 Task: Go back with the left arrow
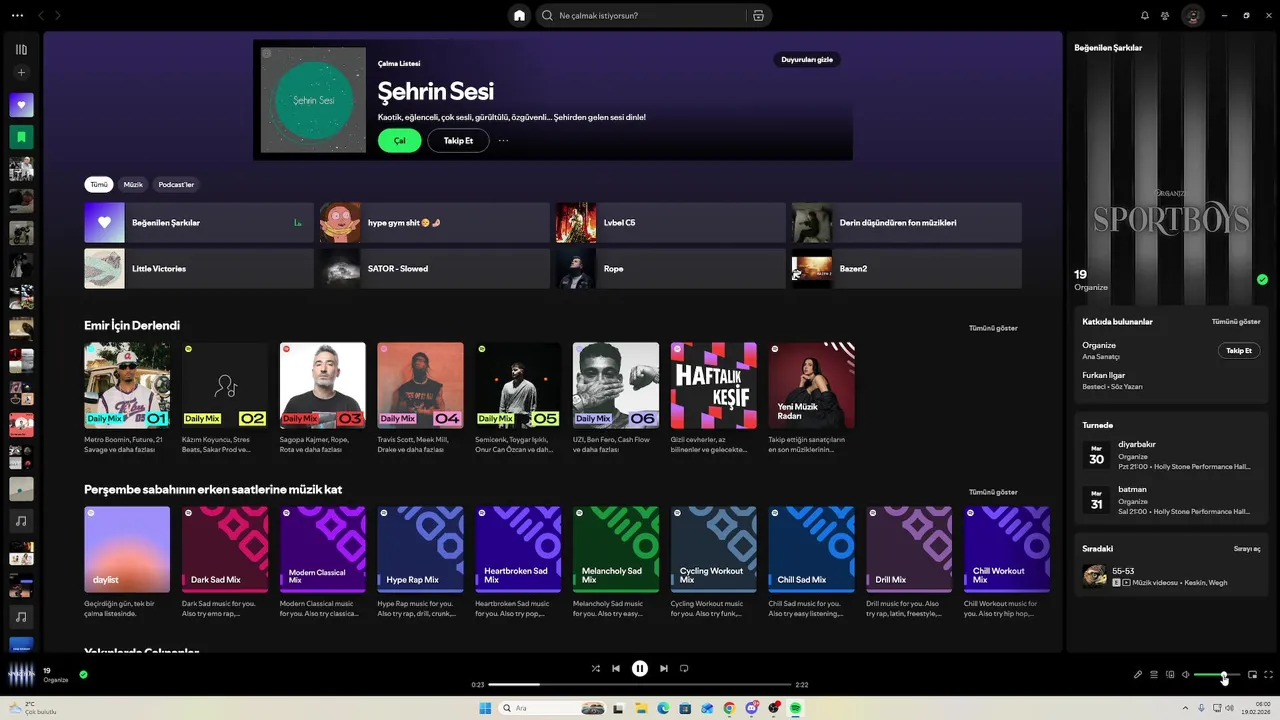[41, 15]
